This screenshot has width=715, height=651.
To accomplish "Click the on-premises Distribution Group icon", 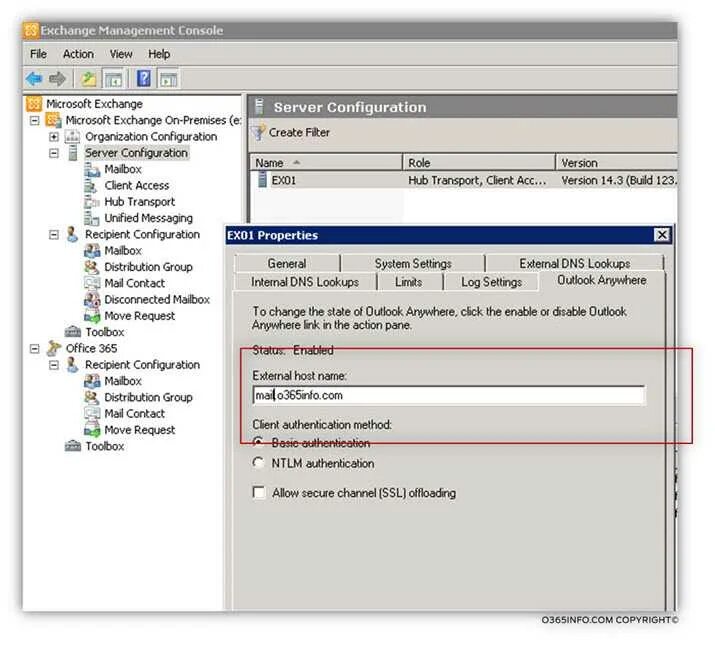I will click(x=92, y=267).
